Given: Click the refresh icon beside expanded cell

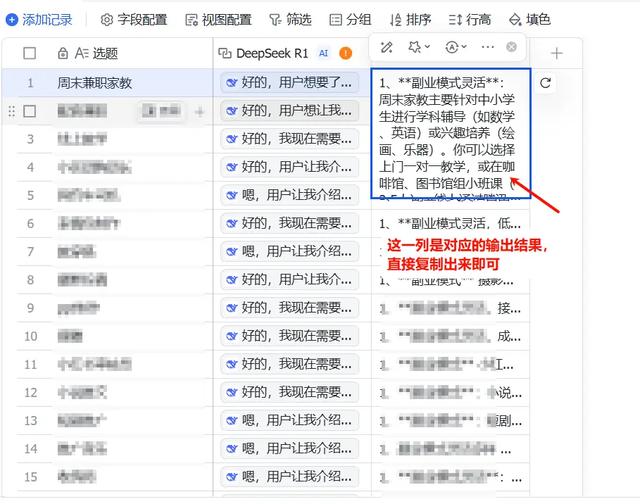Looking at the screenshot, I should pos(546,83).
